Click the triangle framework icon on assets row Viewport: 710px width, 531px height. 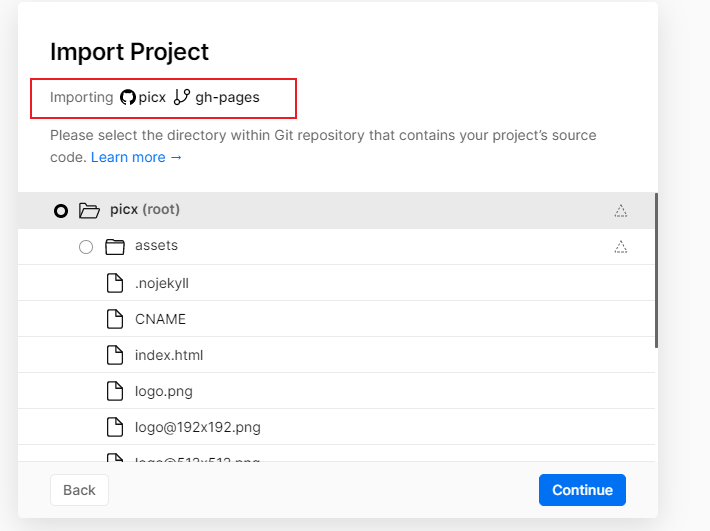pos(620,246)
